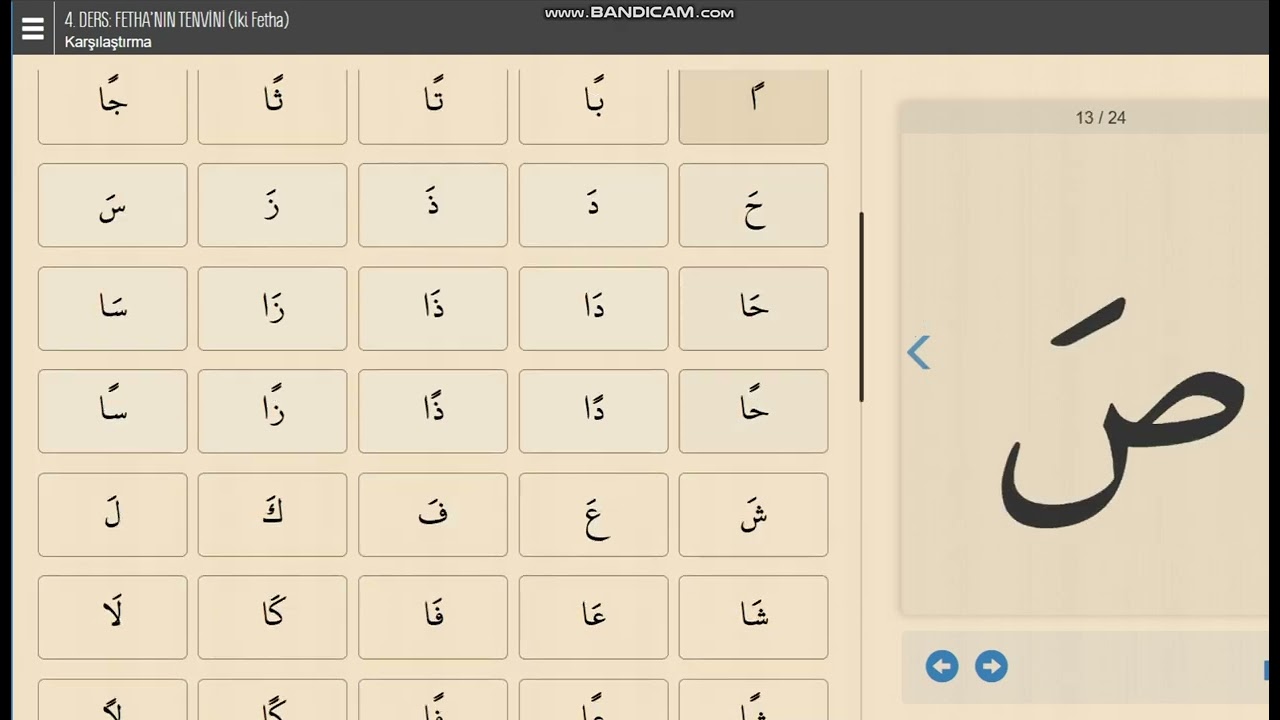Select the Sin with fatha card (سَ)
The height and width of the screenshot is (720, 1280).
112,205
